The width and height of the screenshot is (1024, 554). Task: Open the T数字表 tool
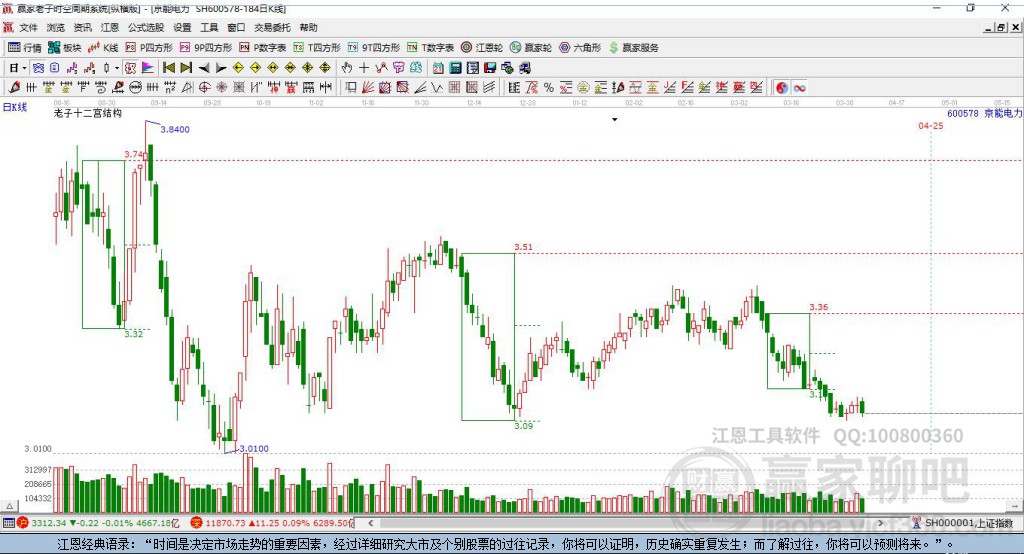pos(430,48)
